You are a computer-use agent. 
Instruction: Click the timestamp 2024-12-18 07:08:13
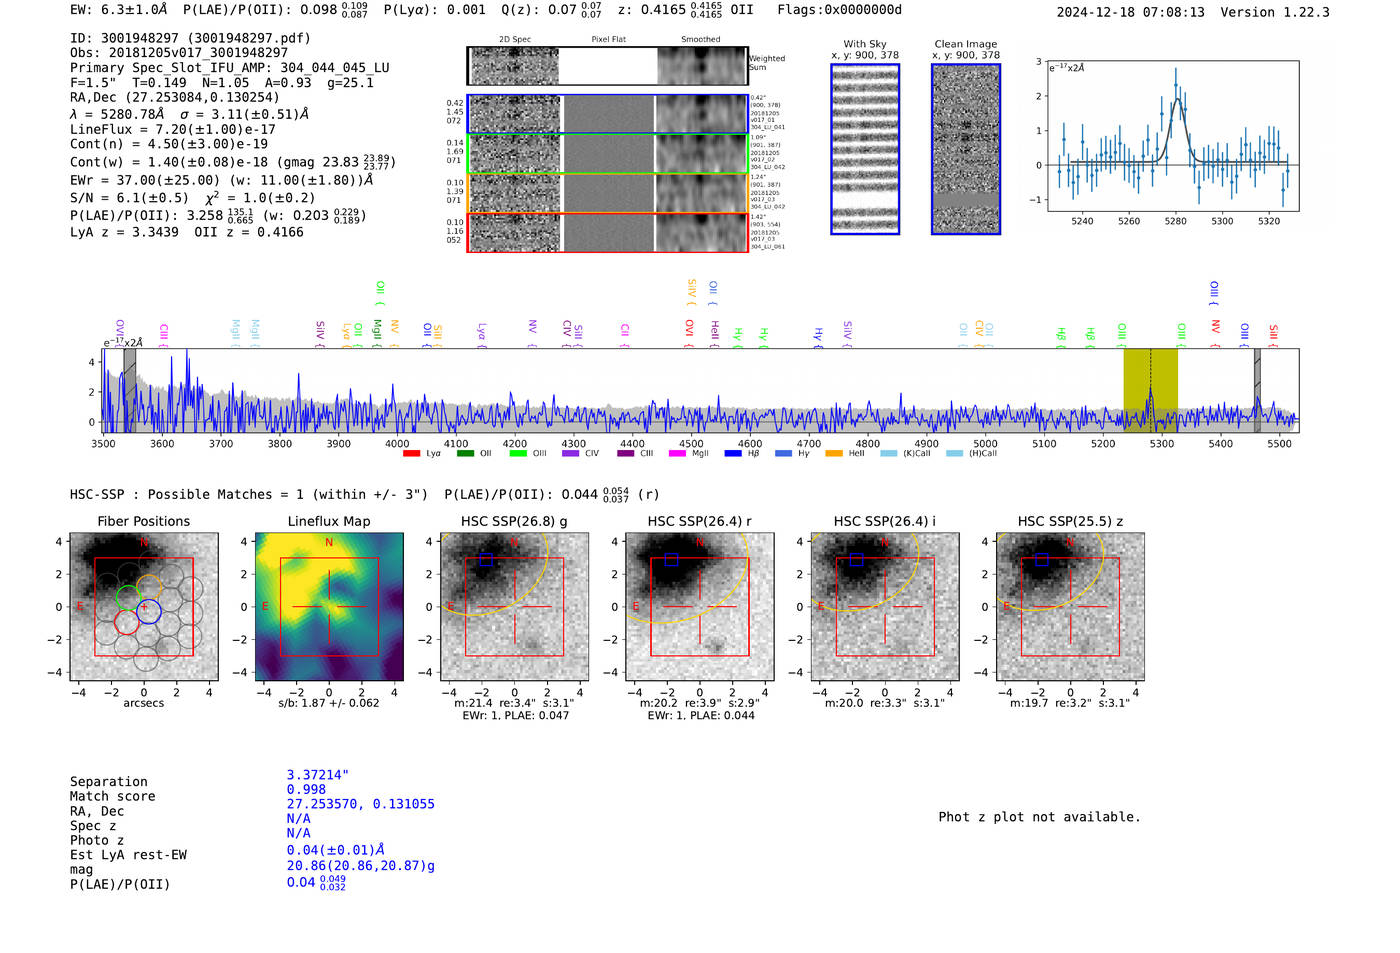1130,12
